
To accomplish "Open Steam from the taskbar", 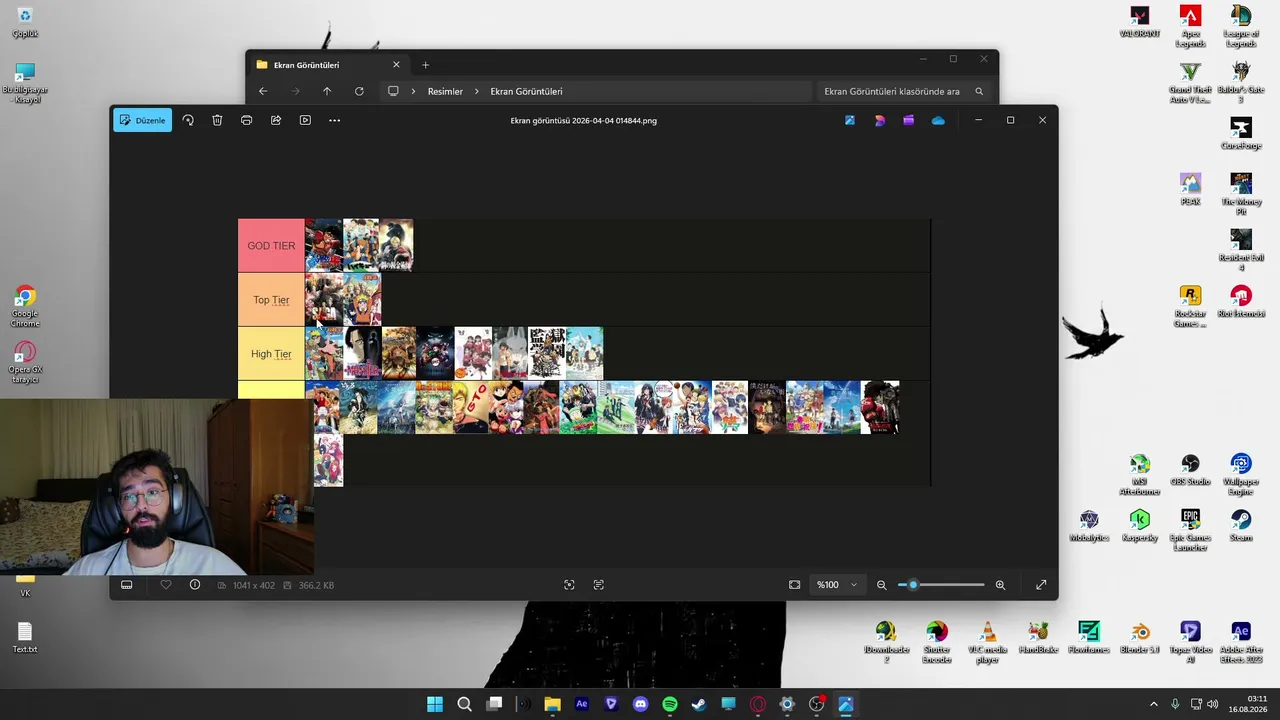I will point(699,704).
